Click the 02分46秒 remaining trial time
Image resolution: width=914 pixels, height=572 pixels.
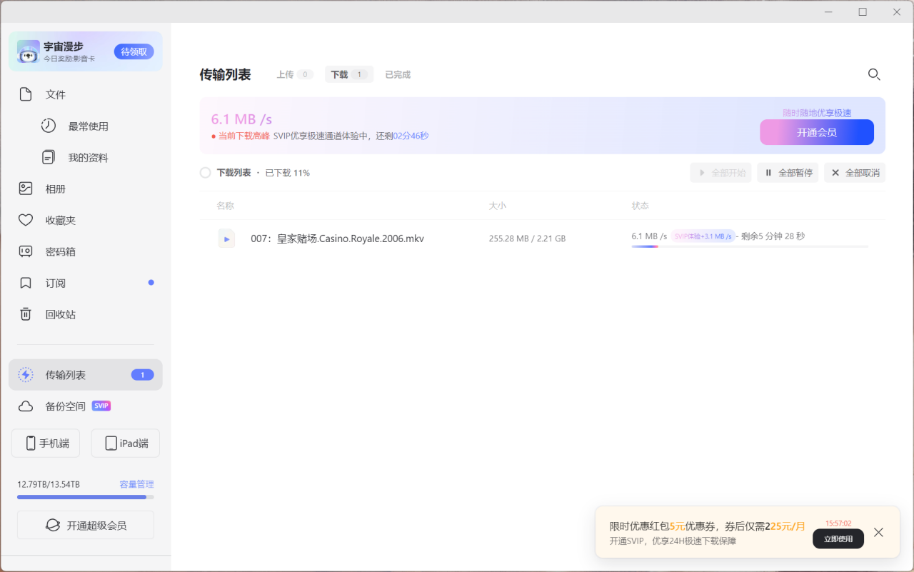click(x=411, y=136)
